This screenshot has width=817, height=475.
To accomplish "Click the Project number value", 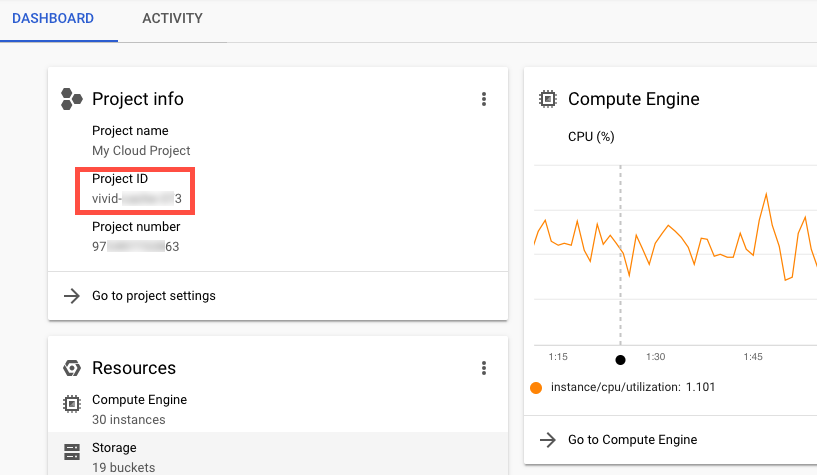I will pos(136,247).
